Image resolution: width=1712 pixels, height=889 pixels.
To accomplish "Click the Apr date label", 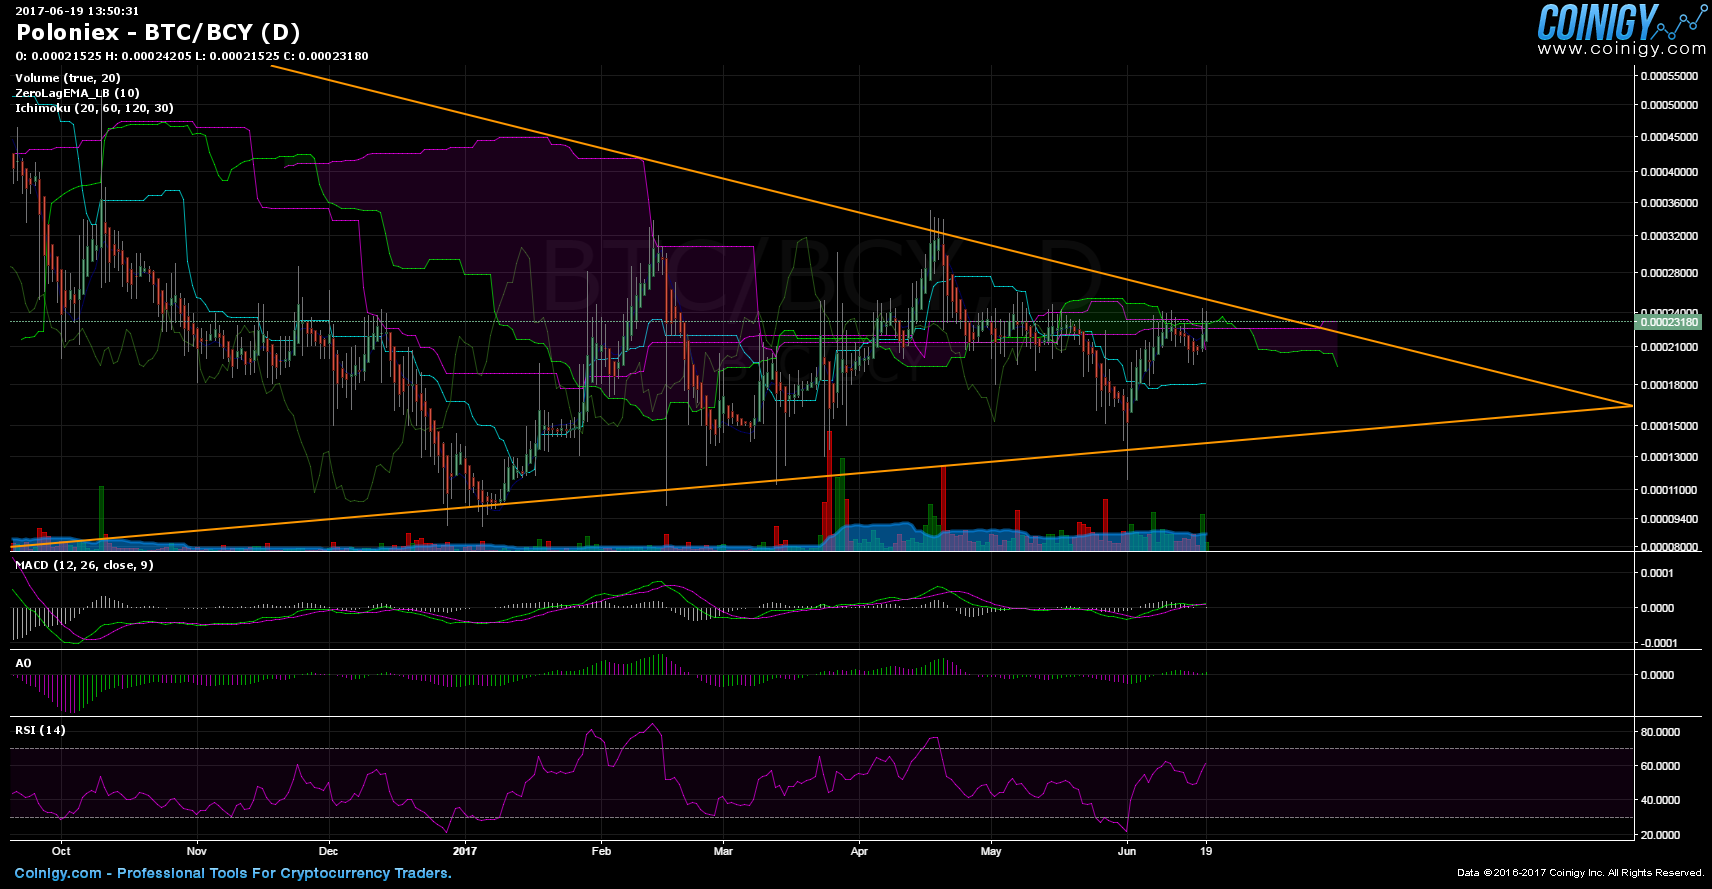I will 859,851.
